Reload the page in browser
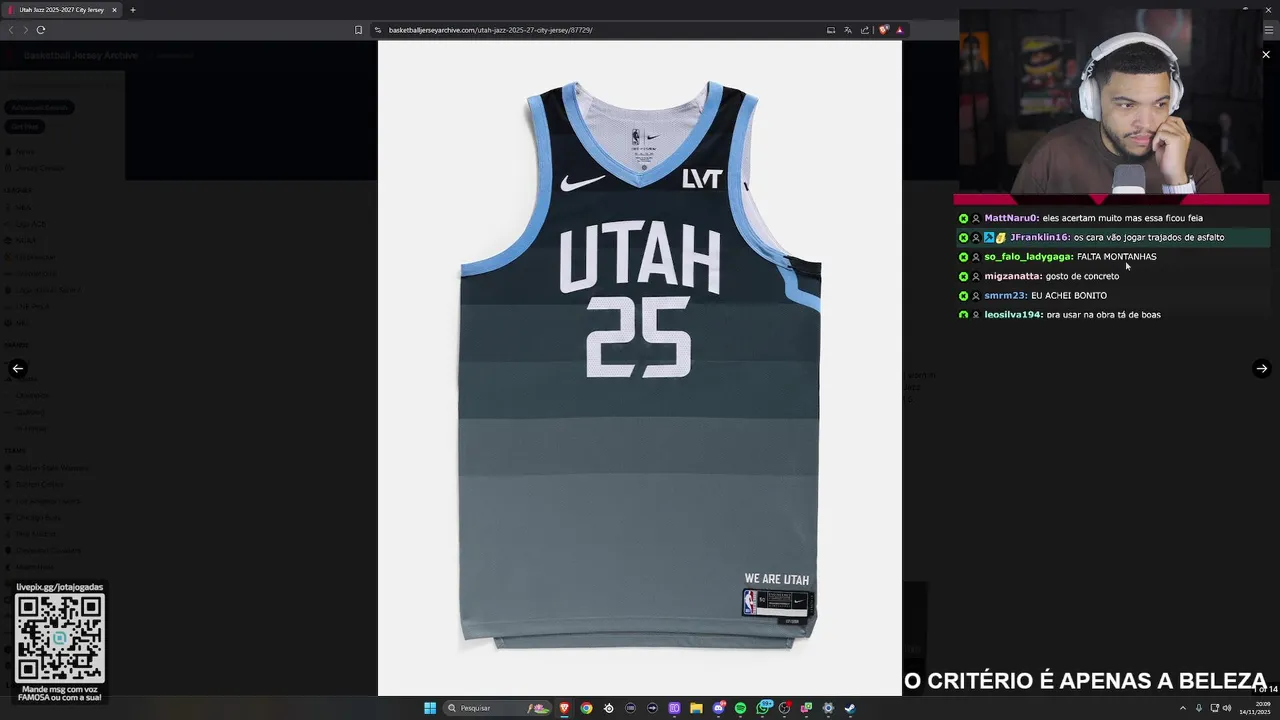Screen dimensions: 1280x720 click(x=41, y=30)
